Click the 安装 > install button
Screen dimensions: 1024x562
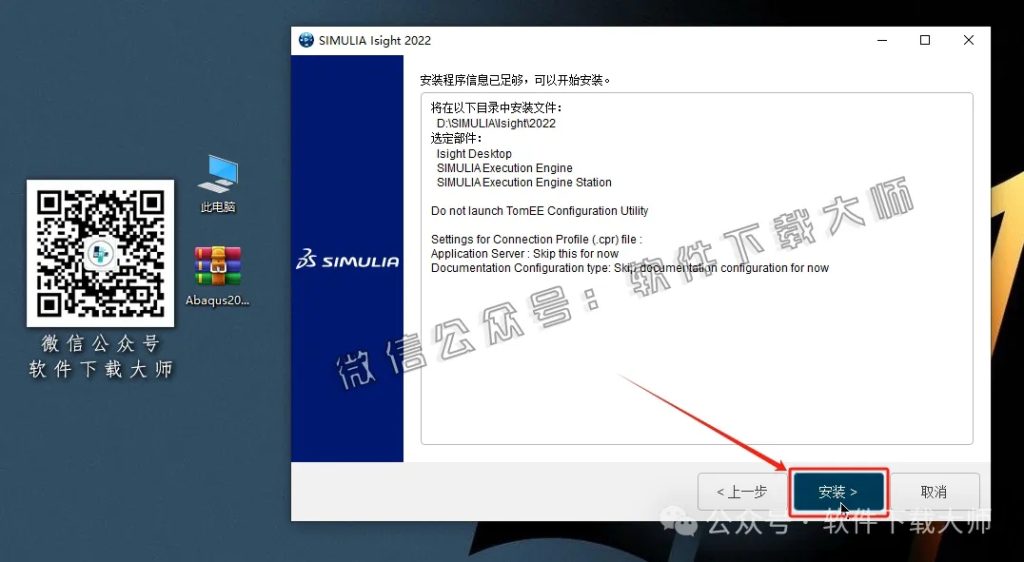pyautogui.click(x=839, y=492)
